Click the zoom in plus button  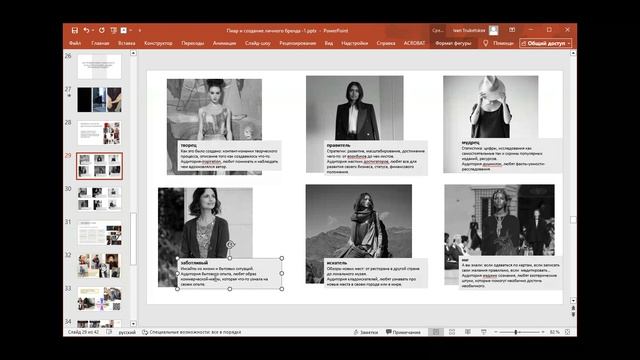543,332
